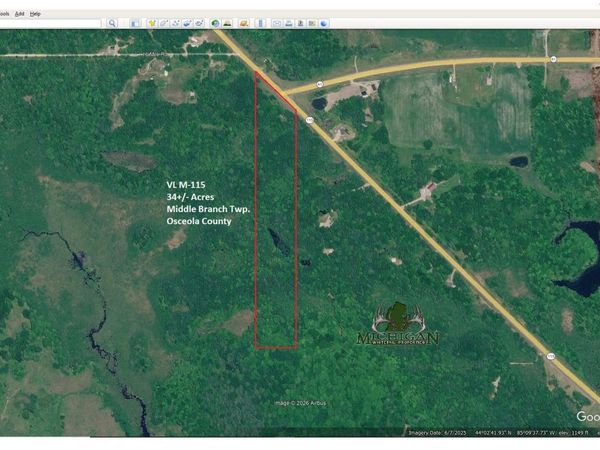Select the Add Path tool

(176, 23)
